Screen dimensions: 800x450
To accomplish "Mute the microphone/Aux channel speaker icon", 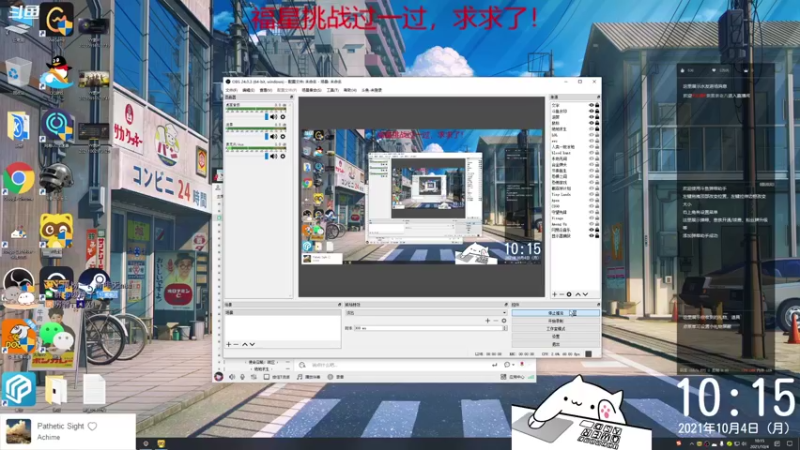I will (x=274, y=156).
